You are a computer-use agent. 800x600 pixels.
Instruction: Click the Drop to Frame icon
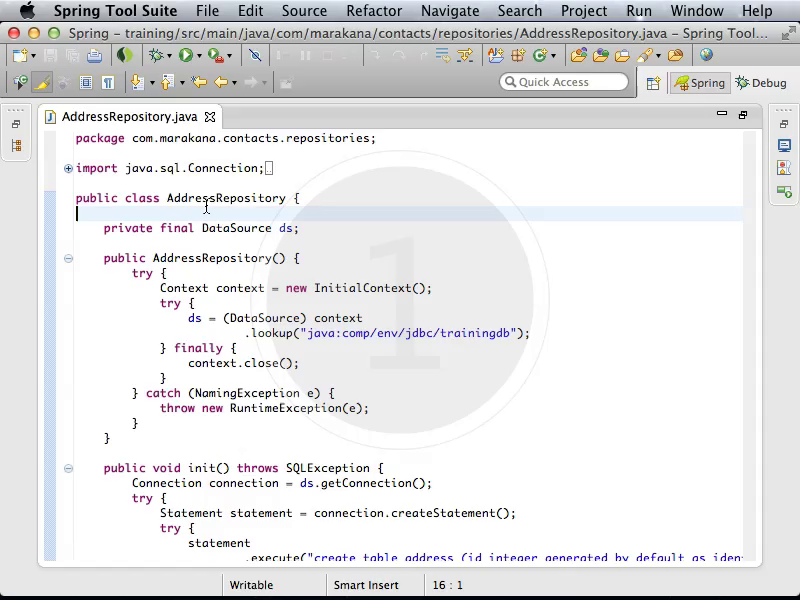(443, 55)
